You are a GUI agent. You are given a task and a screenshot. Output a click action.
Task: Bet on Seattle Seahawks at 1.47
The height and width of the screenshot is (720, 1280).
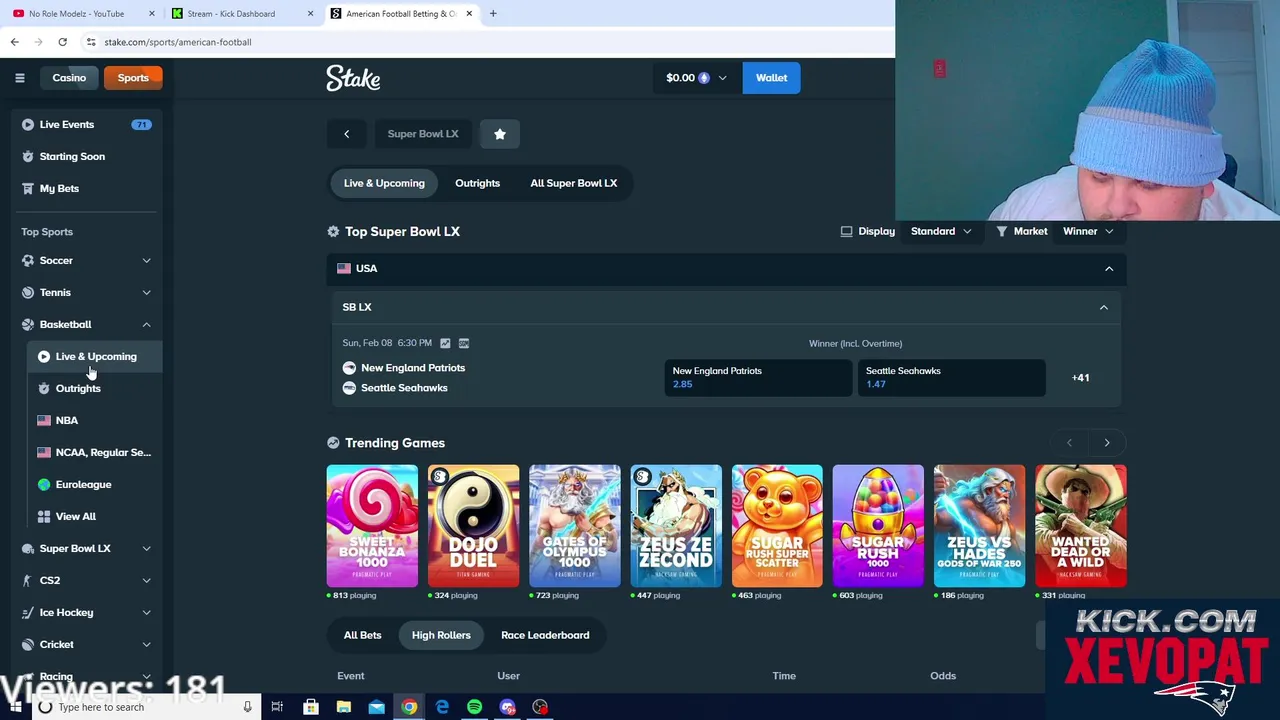(x=951, y=378)
